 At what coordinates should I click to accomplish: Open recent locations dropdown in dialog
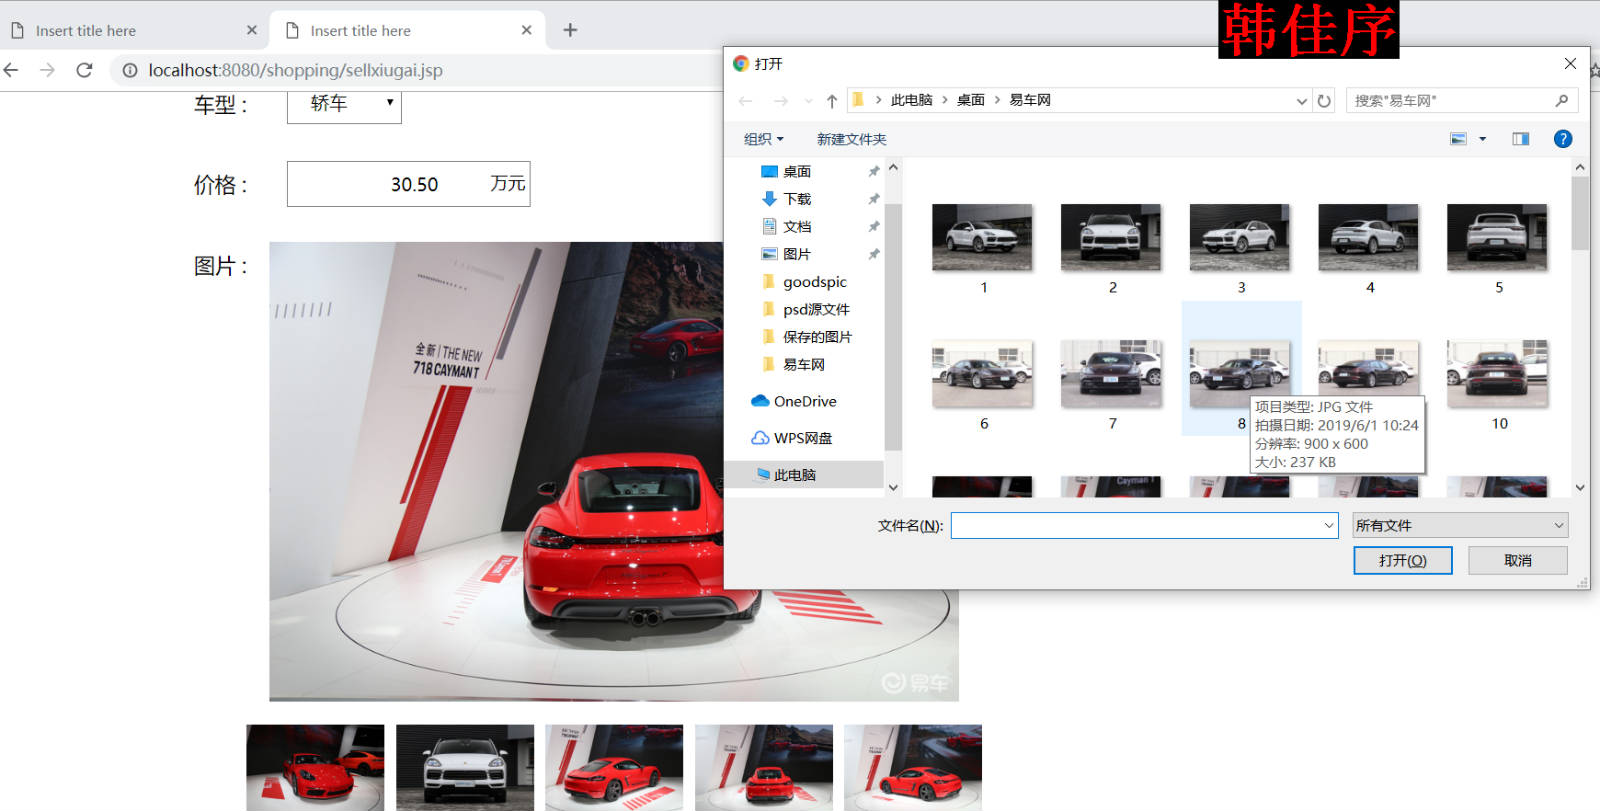808,101
